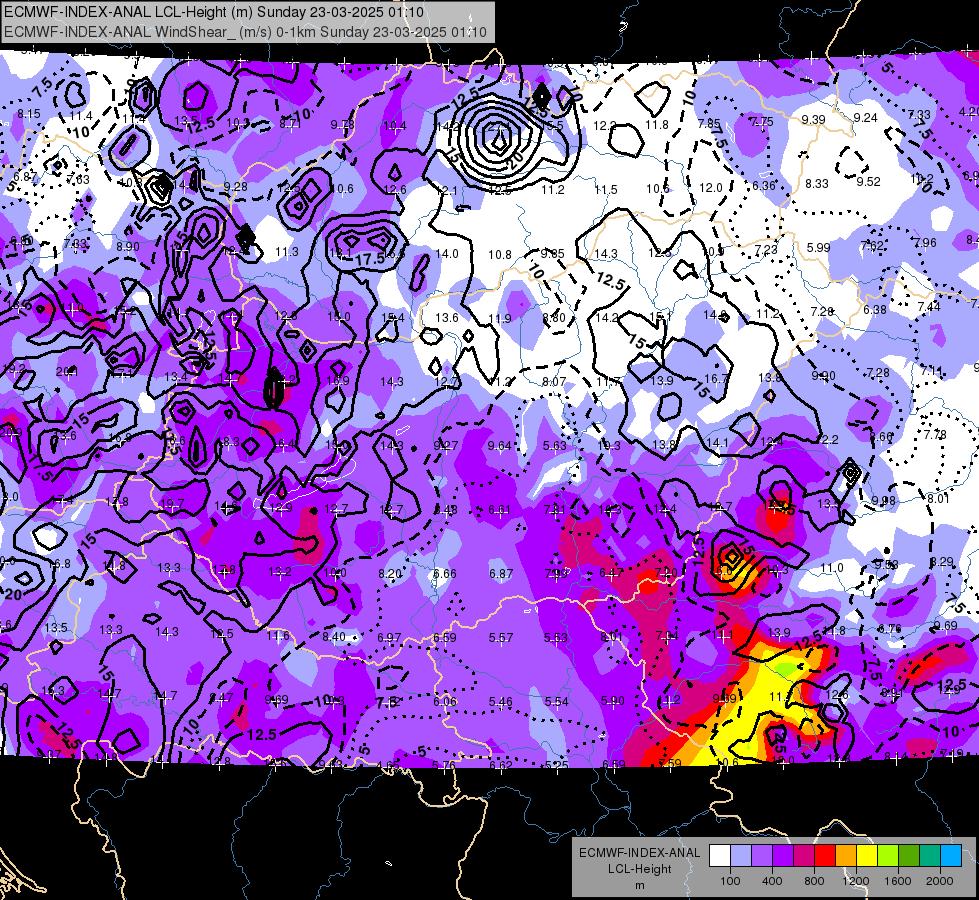This screenshot has width=979, height=900.
Task: Click the wind shear value 16.7
Action: coord(716,378)
